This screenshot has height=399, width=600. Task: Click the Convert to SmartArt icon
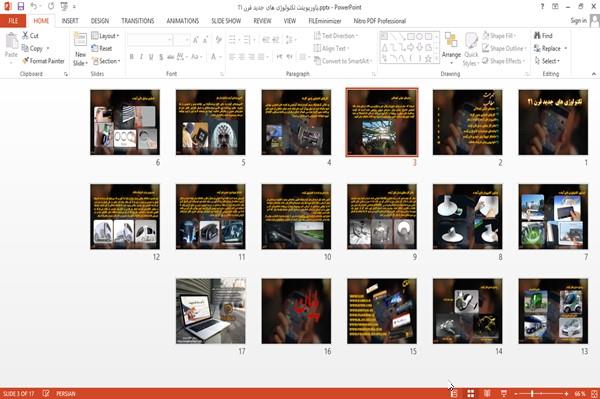click(317, 61)
